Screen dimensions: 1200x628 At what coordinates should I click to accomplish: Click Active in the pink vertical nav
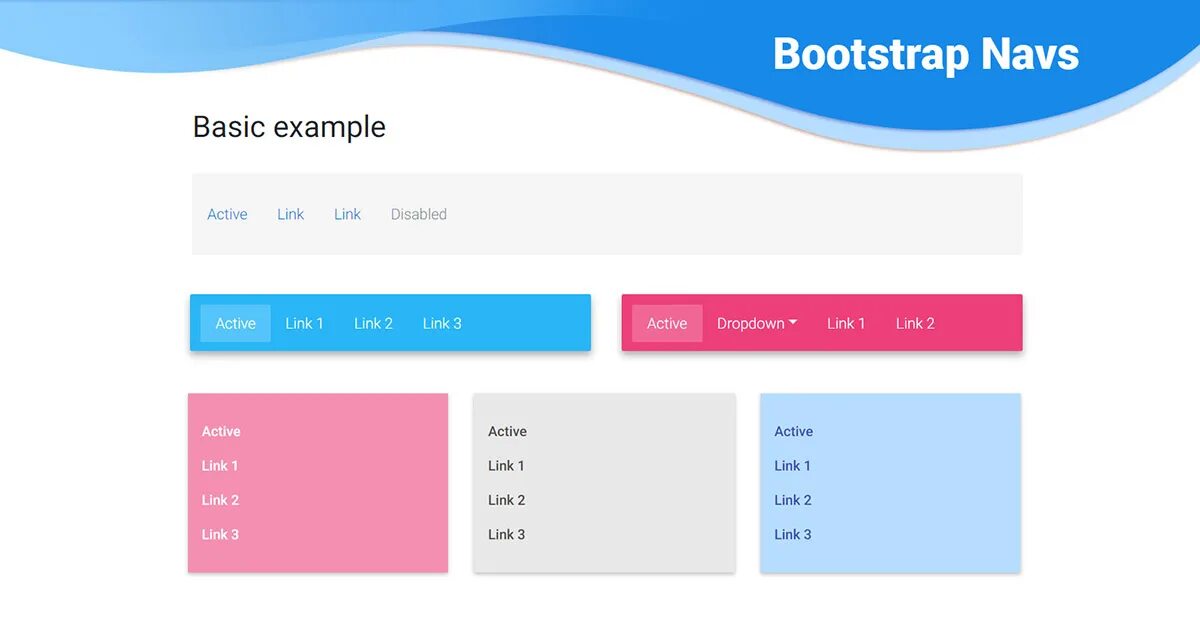pyautogui.click(x=221, y=431)
